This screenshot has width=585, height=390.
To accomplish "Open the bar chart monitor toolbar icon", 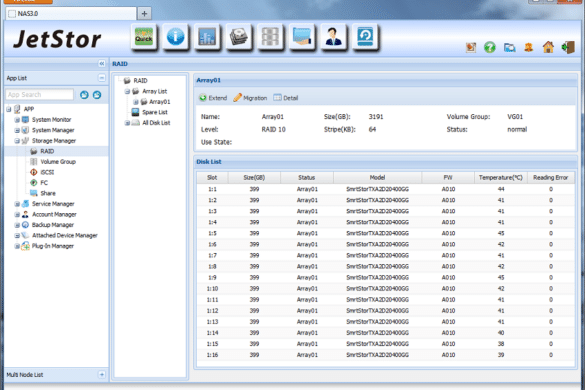I will (x=207, y=37).
